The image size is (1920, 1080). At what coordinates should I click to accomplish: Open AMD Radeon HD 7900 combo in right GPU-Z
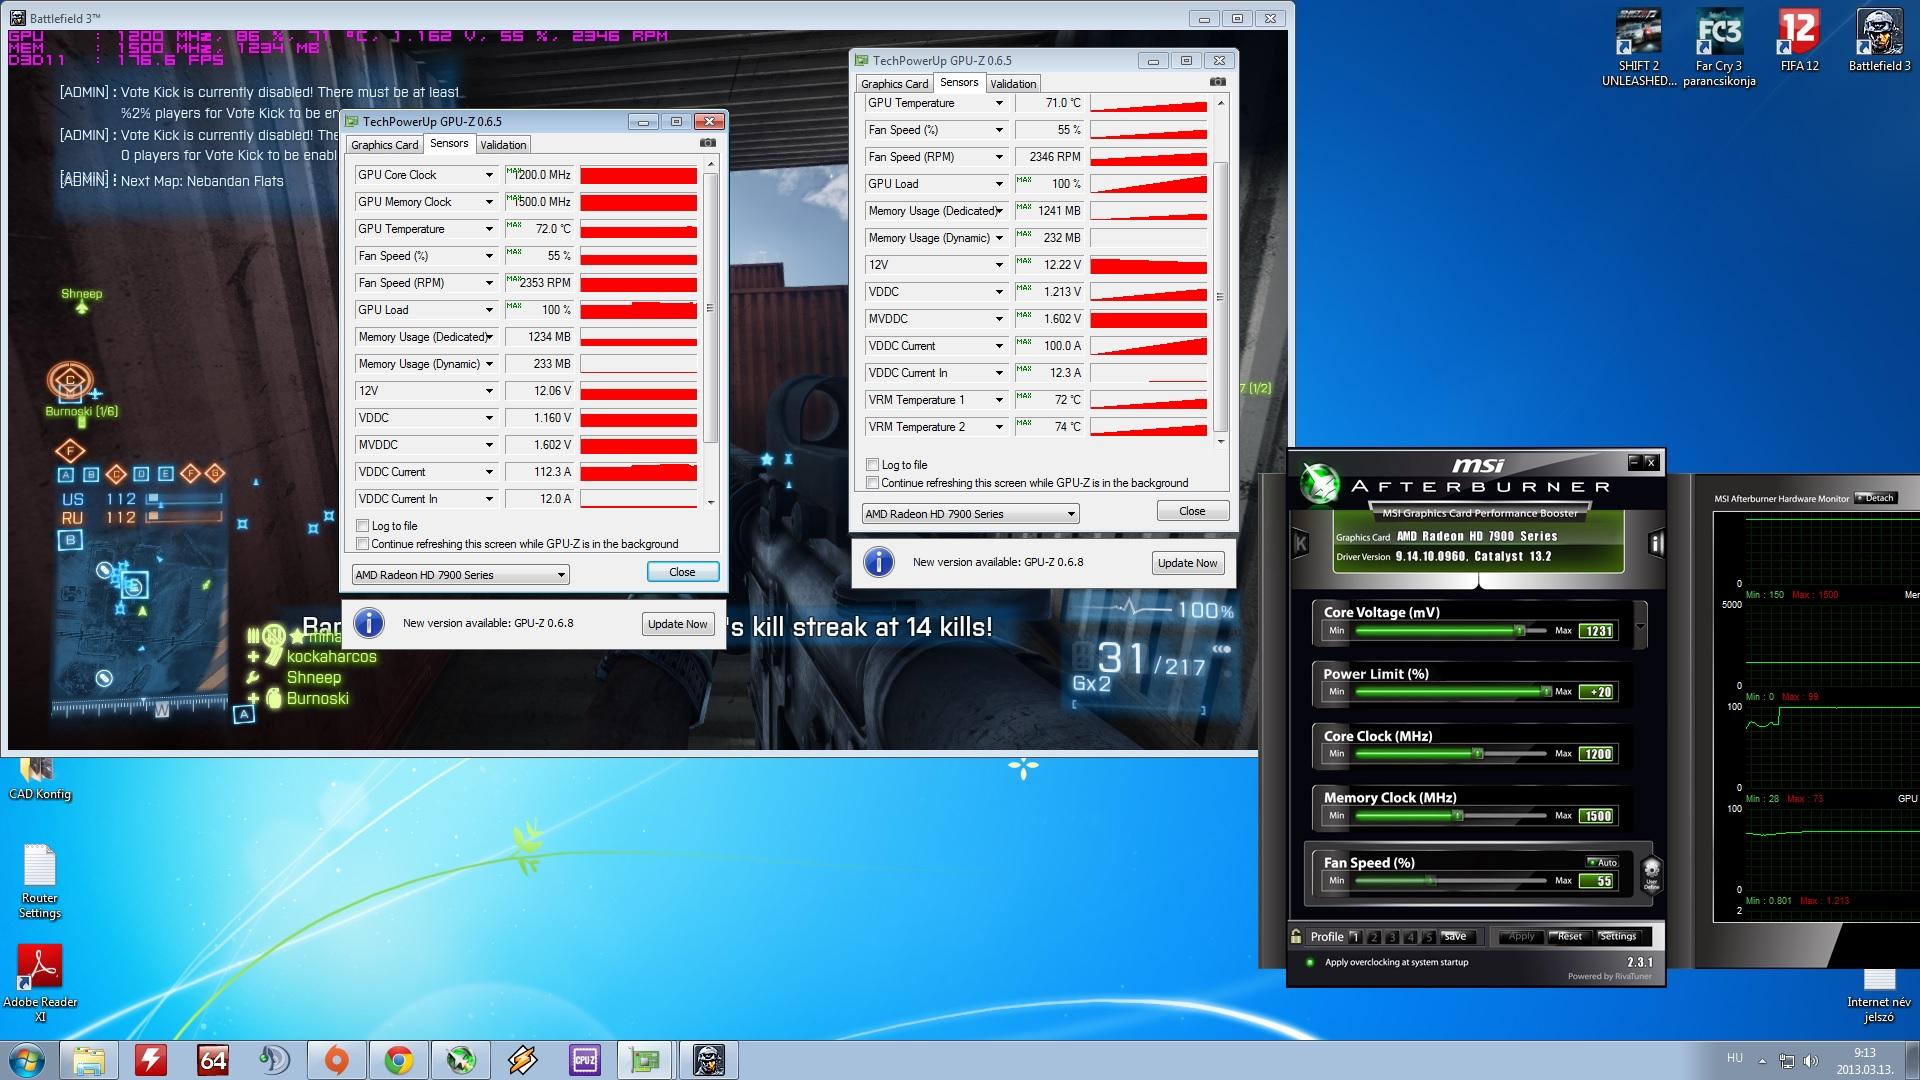pos(970,514)
